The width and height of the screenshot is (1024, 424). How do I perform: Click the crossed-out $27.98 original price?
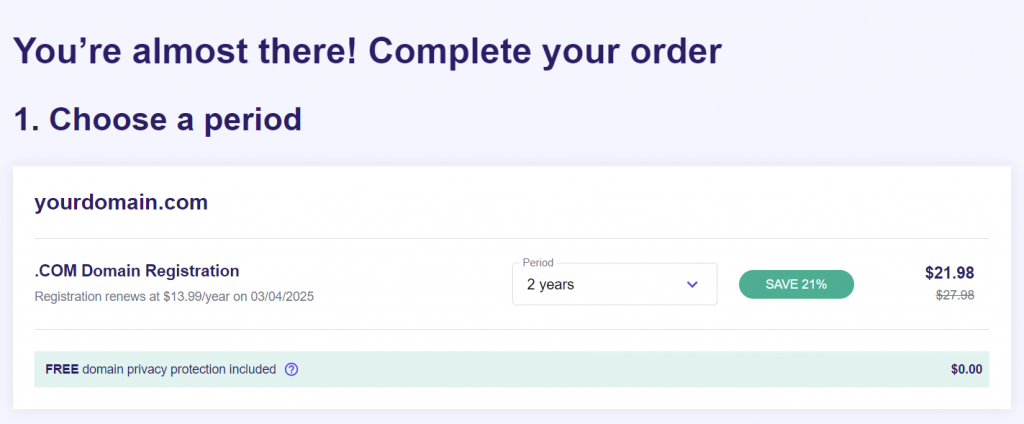tap(955, 295)
